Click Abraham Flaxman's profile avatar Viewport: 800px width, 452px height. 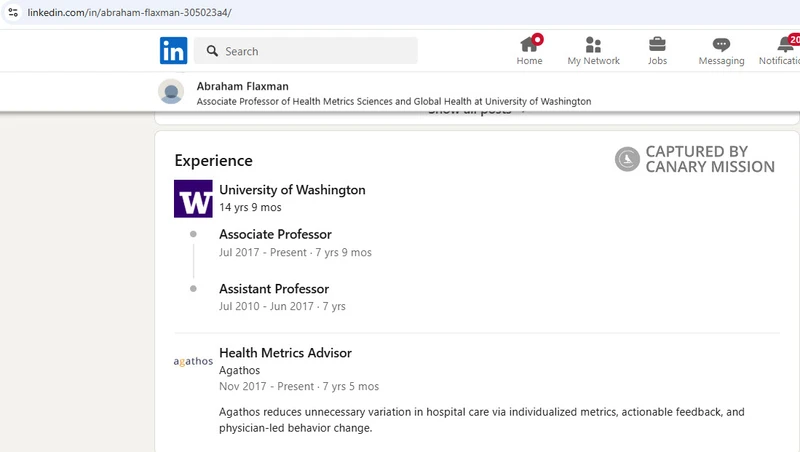(x=171, y=92)
